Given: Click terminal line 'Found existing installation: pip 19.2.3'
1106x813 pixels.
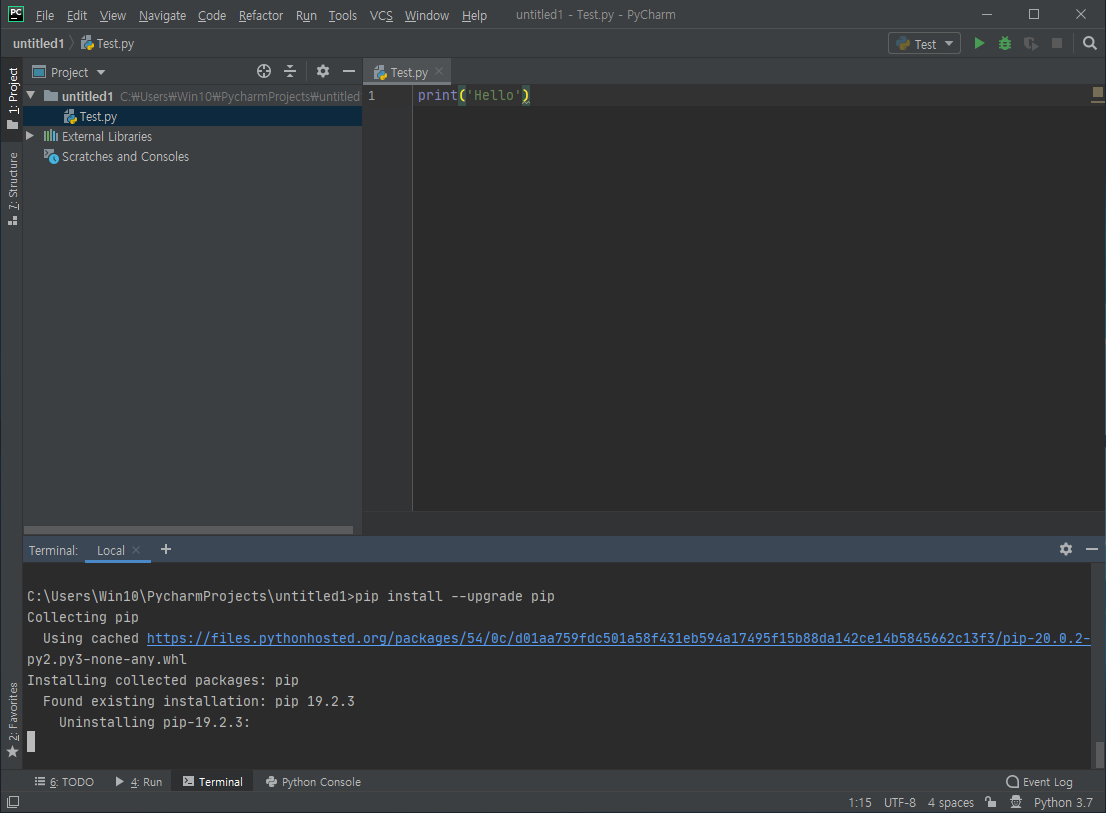Looking at the screenshot, I should point(198,701).
